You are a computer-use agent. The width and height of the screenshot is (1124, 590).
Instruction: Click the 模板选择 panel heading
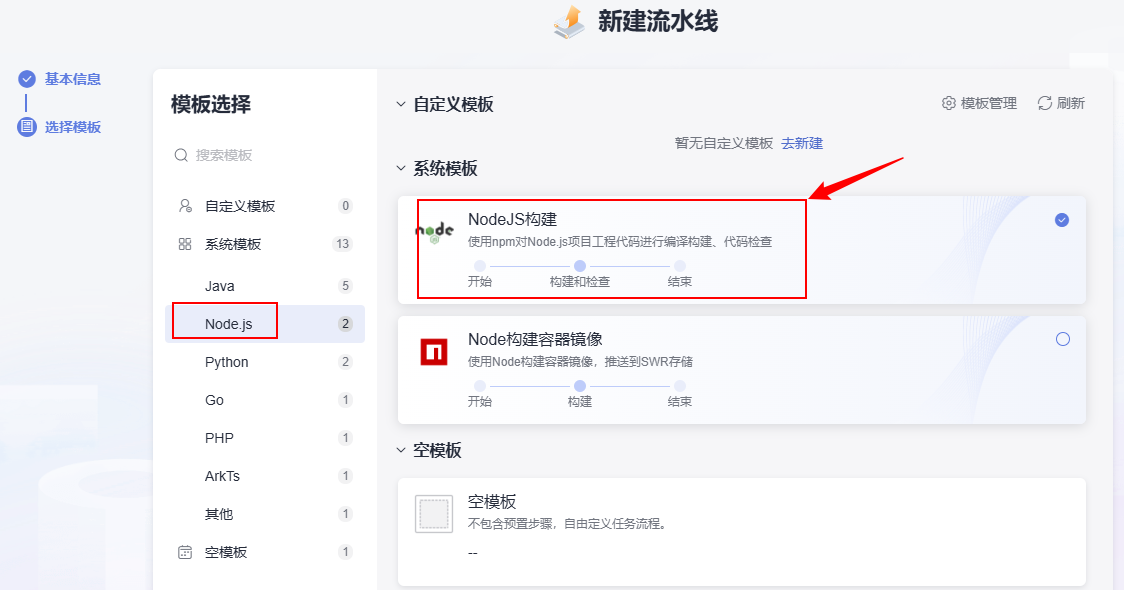click(x=211, y=105)
